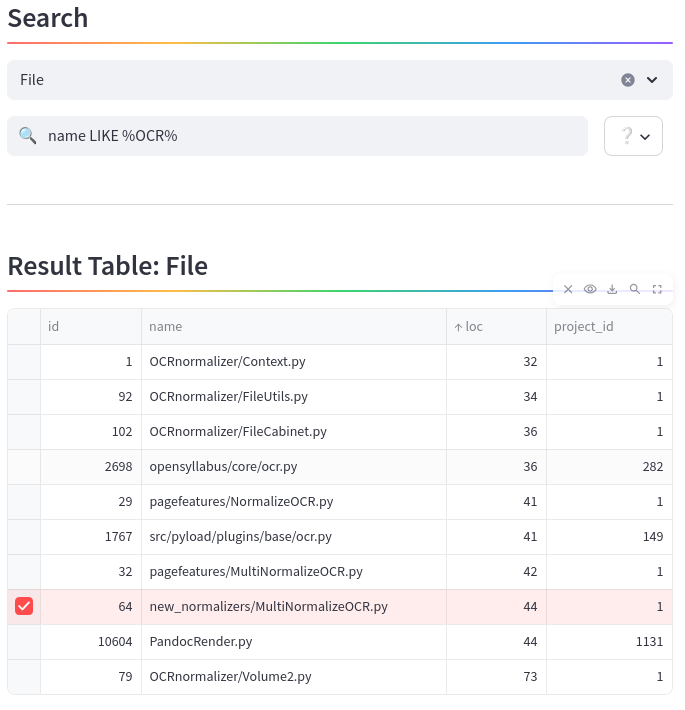Image resolution: width=685 pixels, height=710 pixels.
Task: Select the row for opensyllabus/core/ocr.py
Action: [24, 467]
